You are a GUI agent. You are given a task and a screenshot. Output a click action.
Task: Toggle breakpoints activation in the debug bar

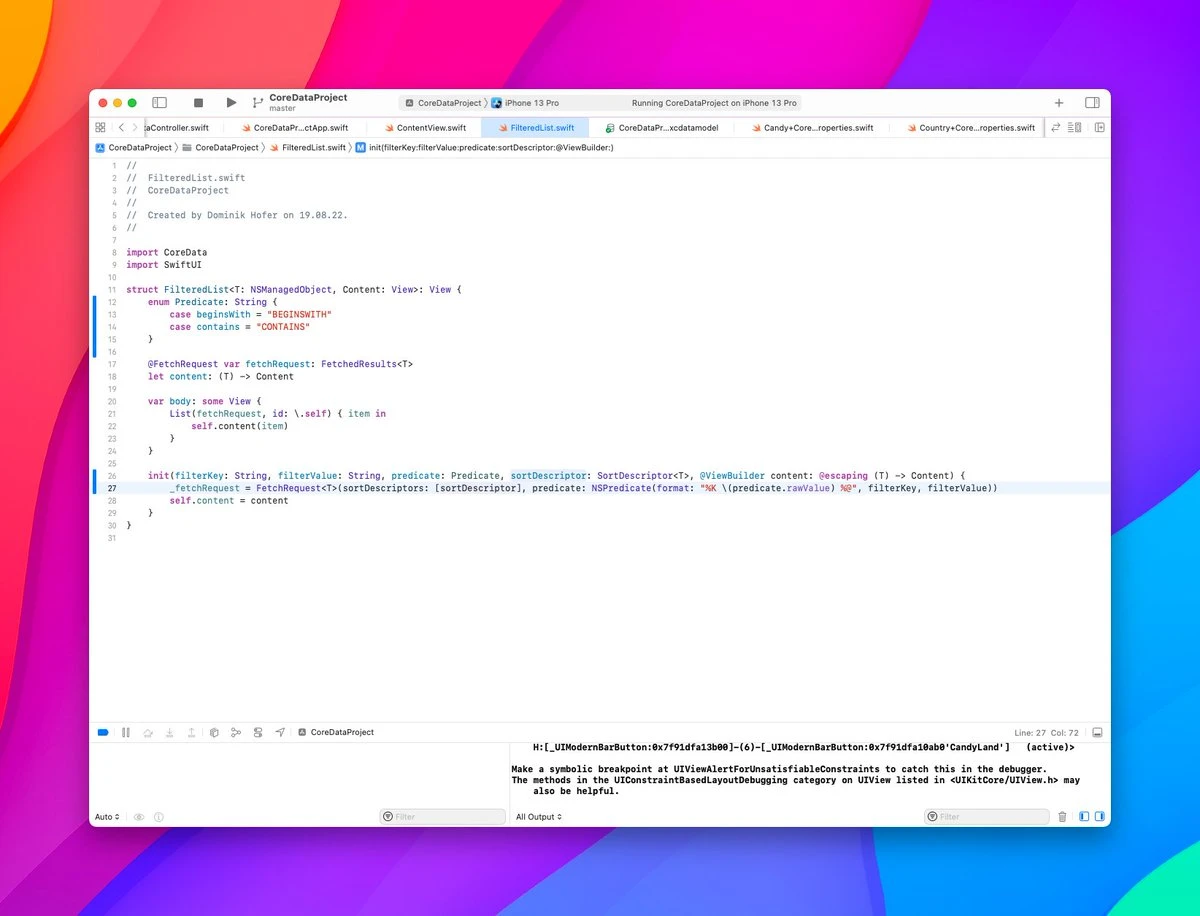102,733
